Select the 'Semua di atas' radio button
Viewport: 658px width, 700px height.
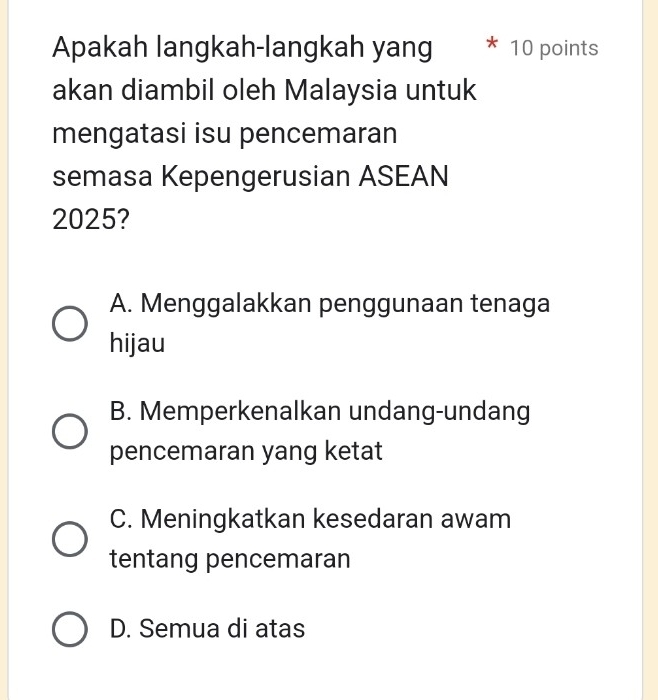69,630
